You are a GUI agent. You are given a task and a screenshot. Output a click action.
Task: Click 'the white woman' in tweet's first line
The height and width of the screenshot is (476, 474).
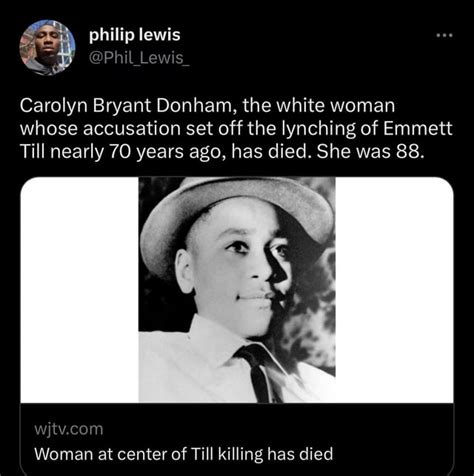(319, 106)
